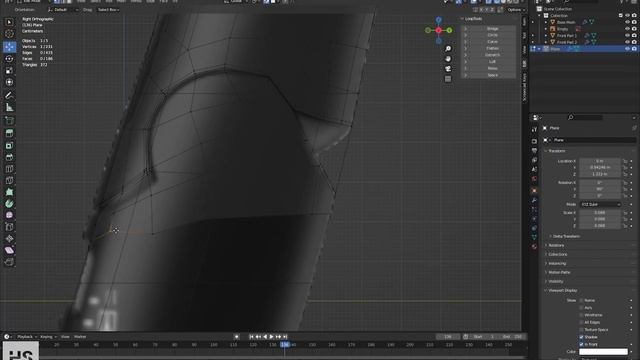The height and width of the screenshot is (360, 640).
Task: Select the Inset Faces tool
Action: [x=9, y=145]
